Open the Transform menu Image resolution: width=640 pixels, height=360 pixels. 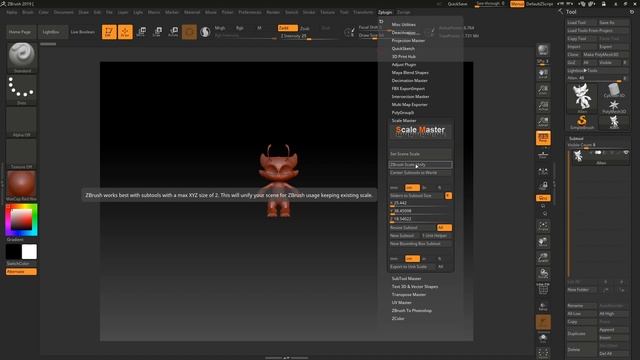tap(363, 12)
